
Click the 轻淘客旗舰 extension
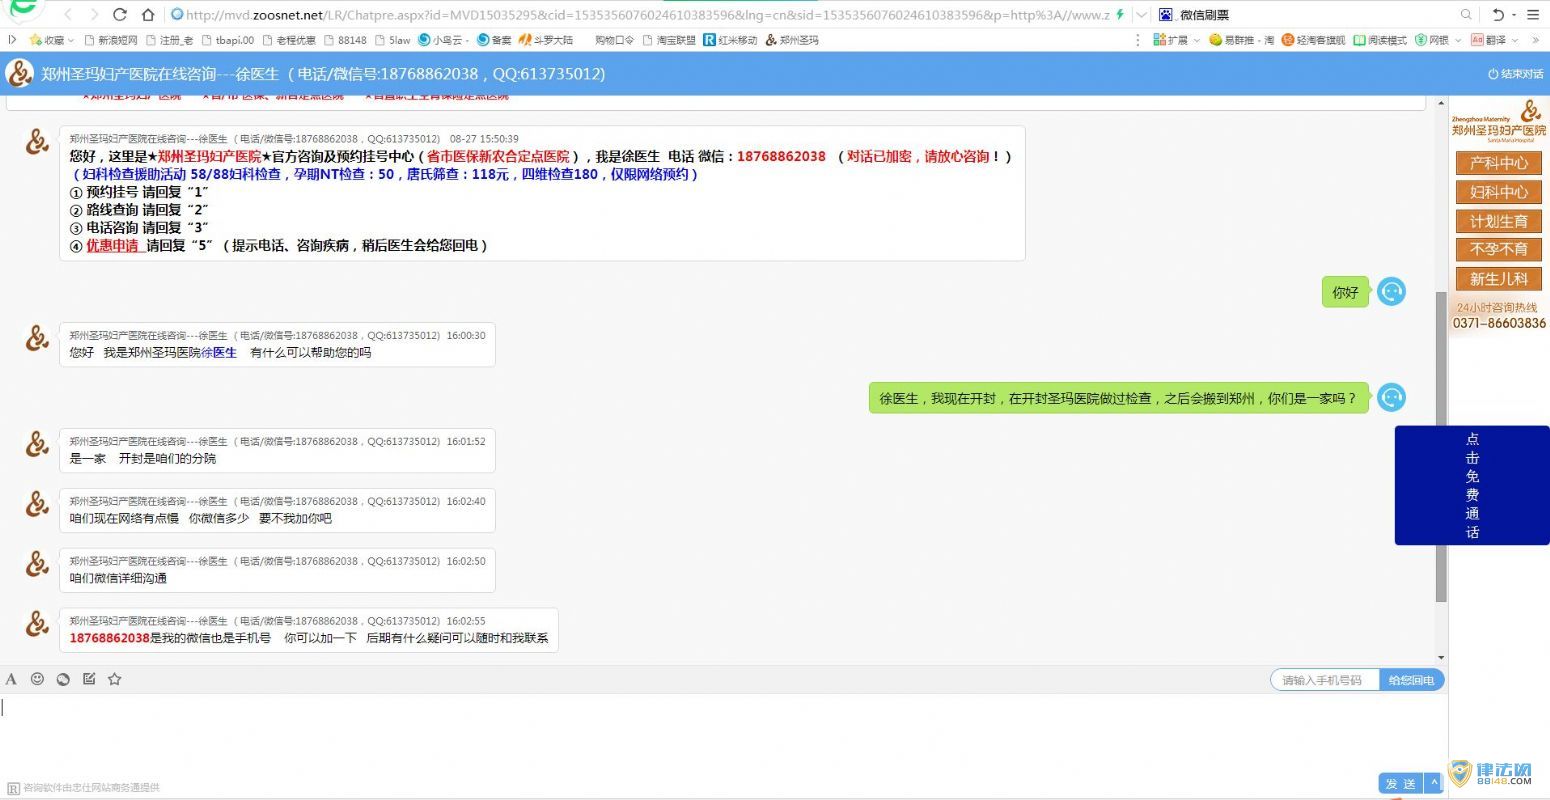coord(1313,40)
